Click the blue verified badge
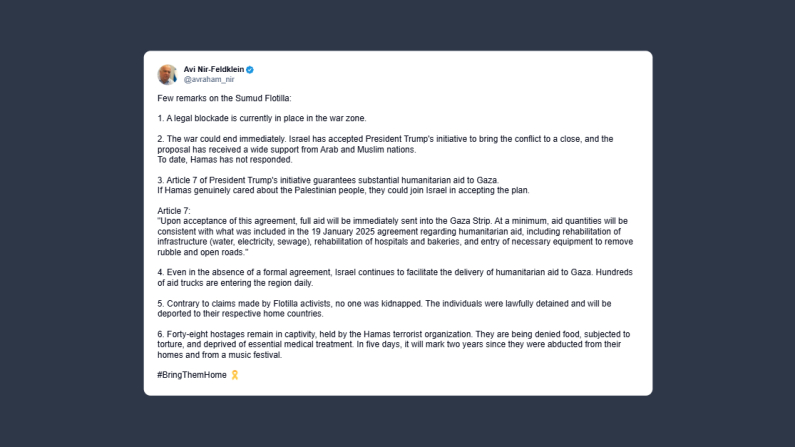 (250, 69)
